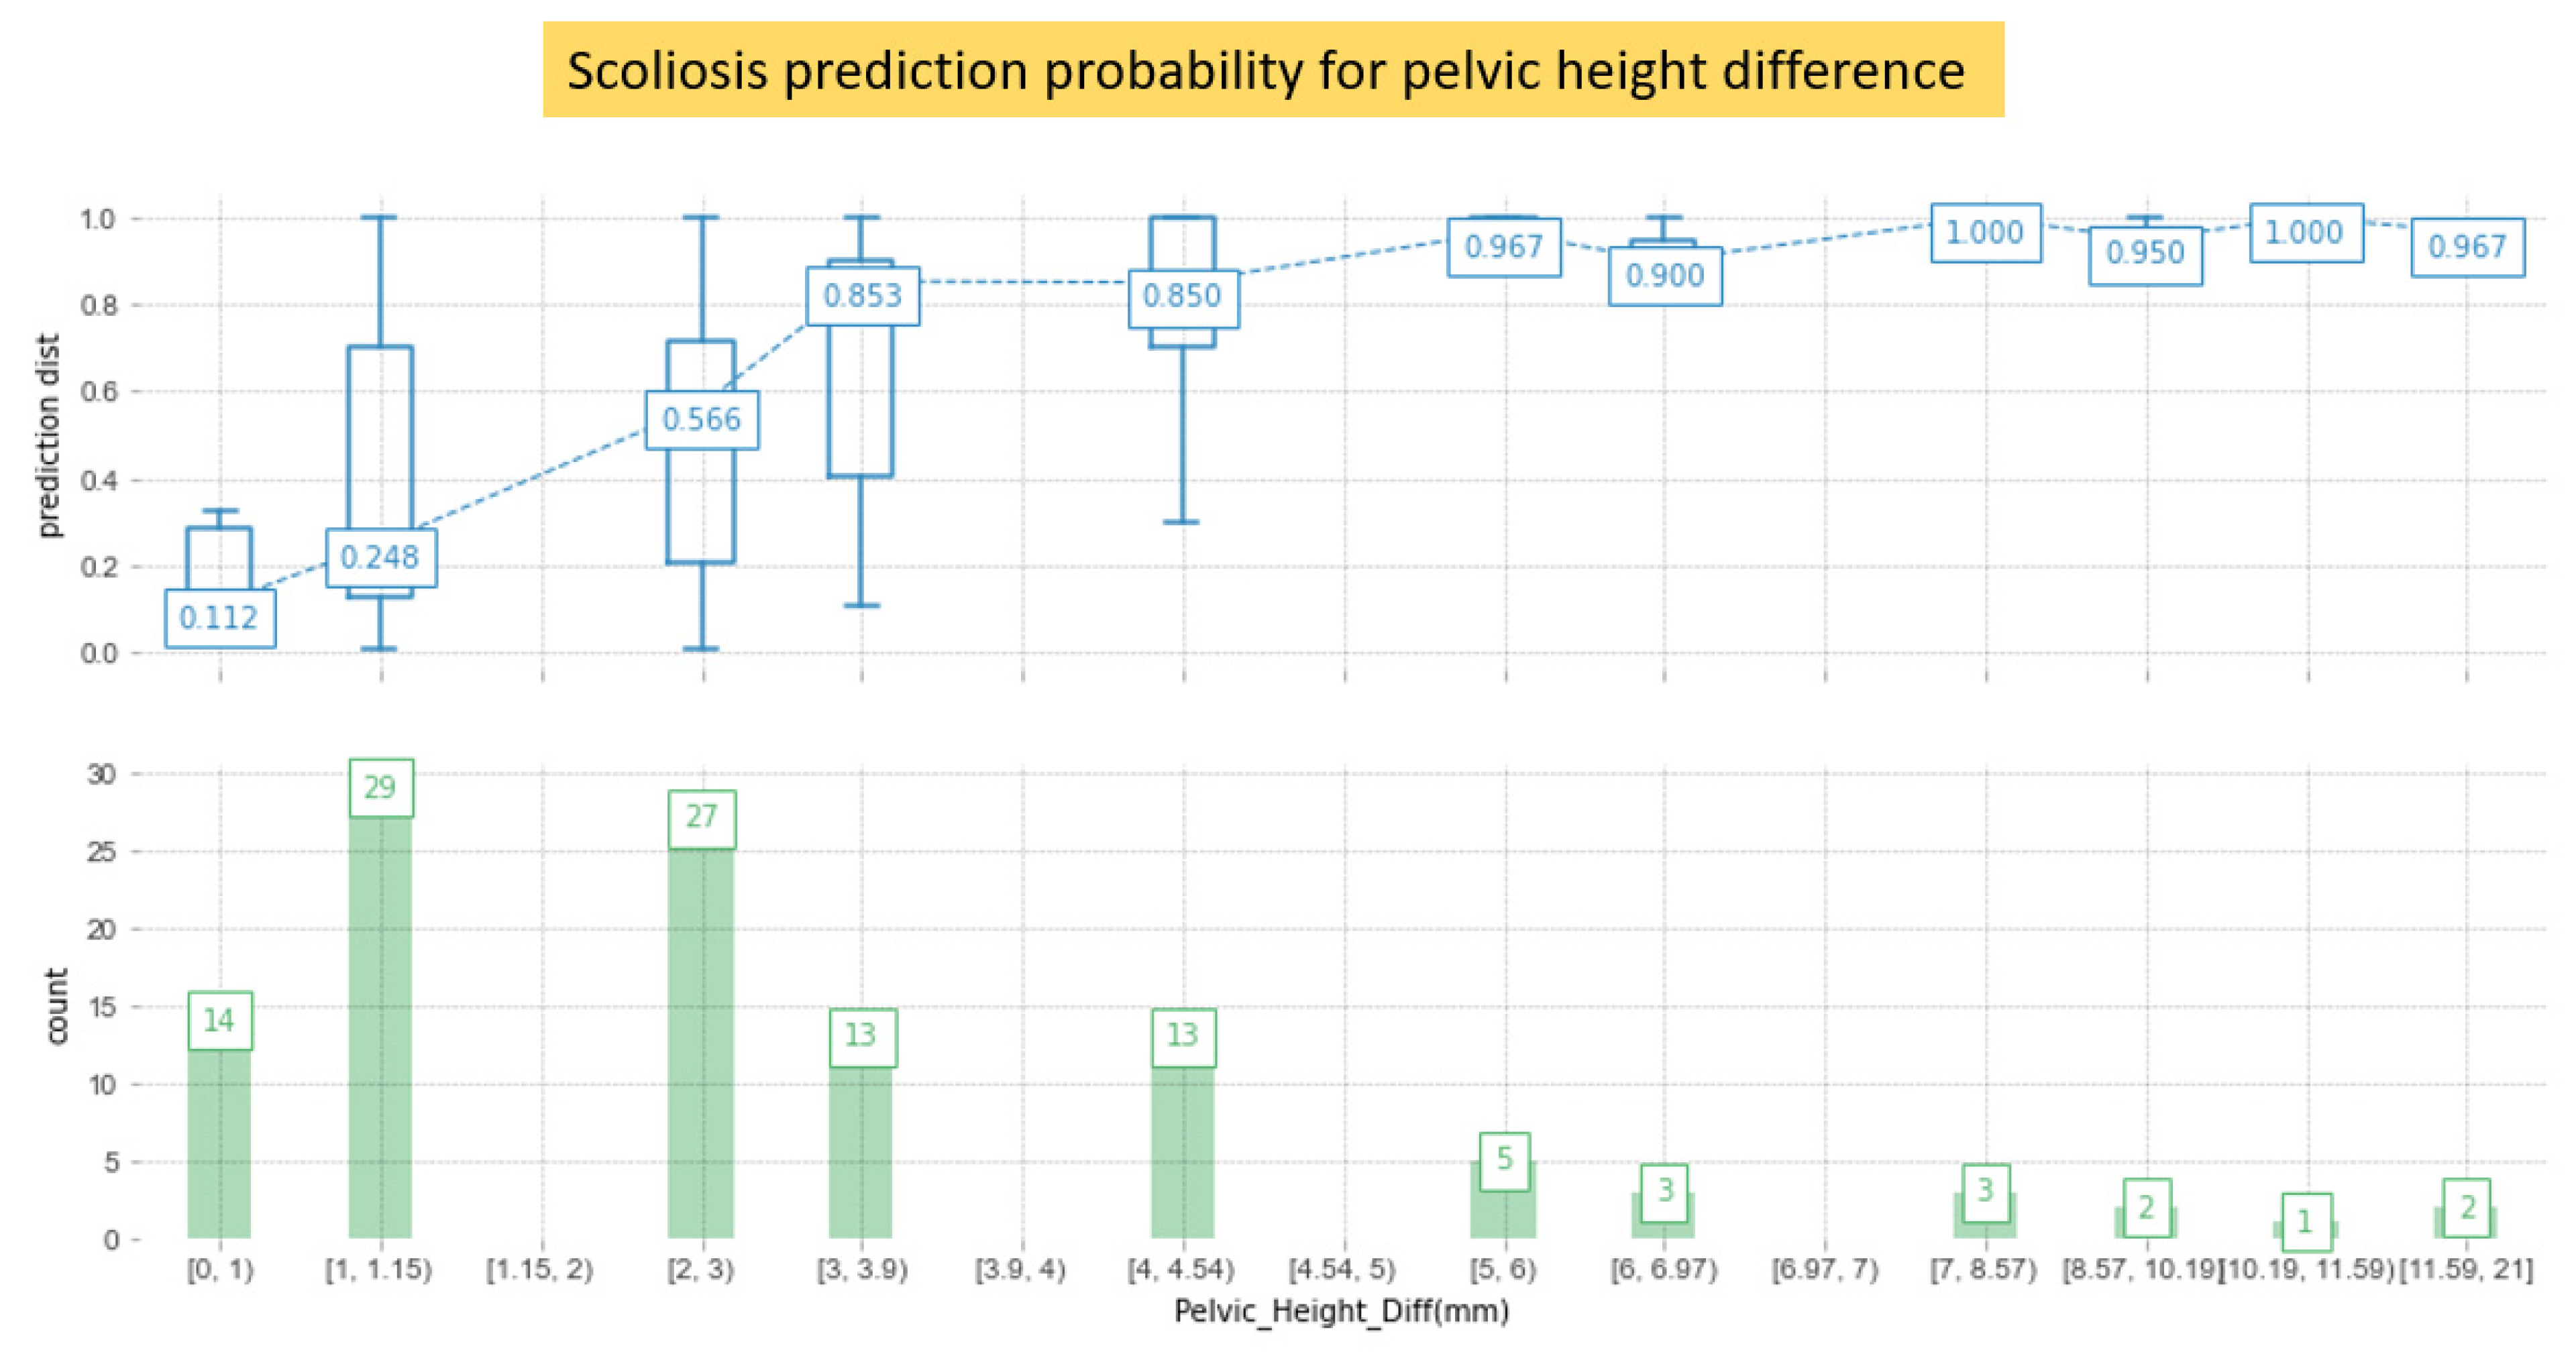Screen dimensions: 2576x1354
Task: Select the 0.248 prediction label box
Action: point(380,557)
